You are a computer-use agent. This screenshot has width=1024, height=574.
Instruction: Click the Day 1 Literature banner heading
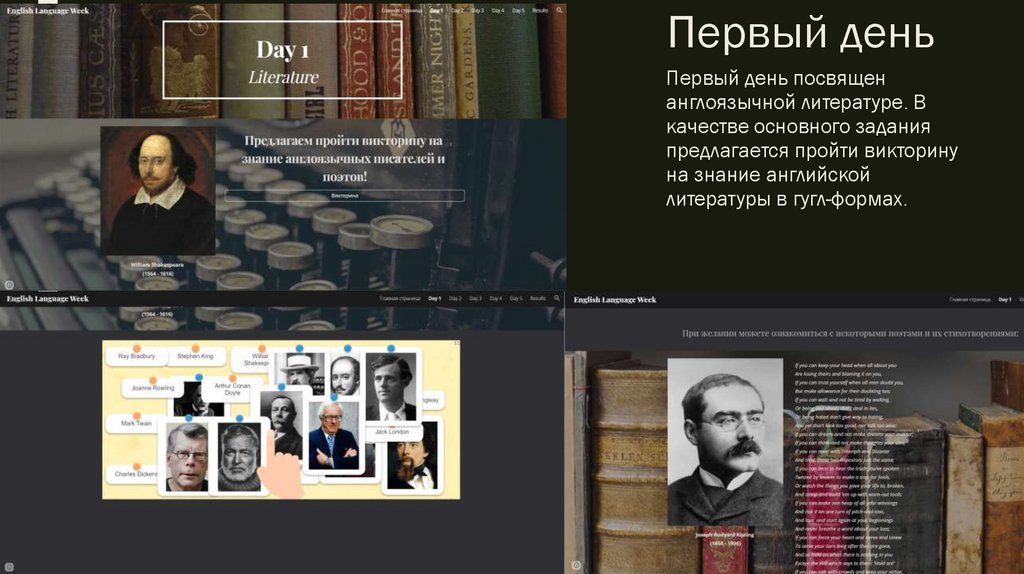coord(282,61)
